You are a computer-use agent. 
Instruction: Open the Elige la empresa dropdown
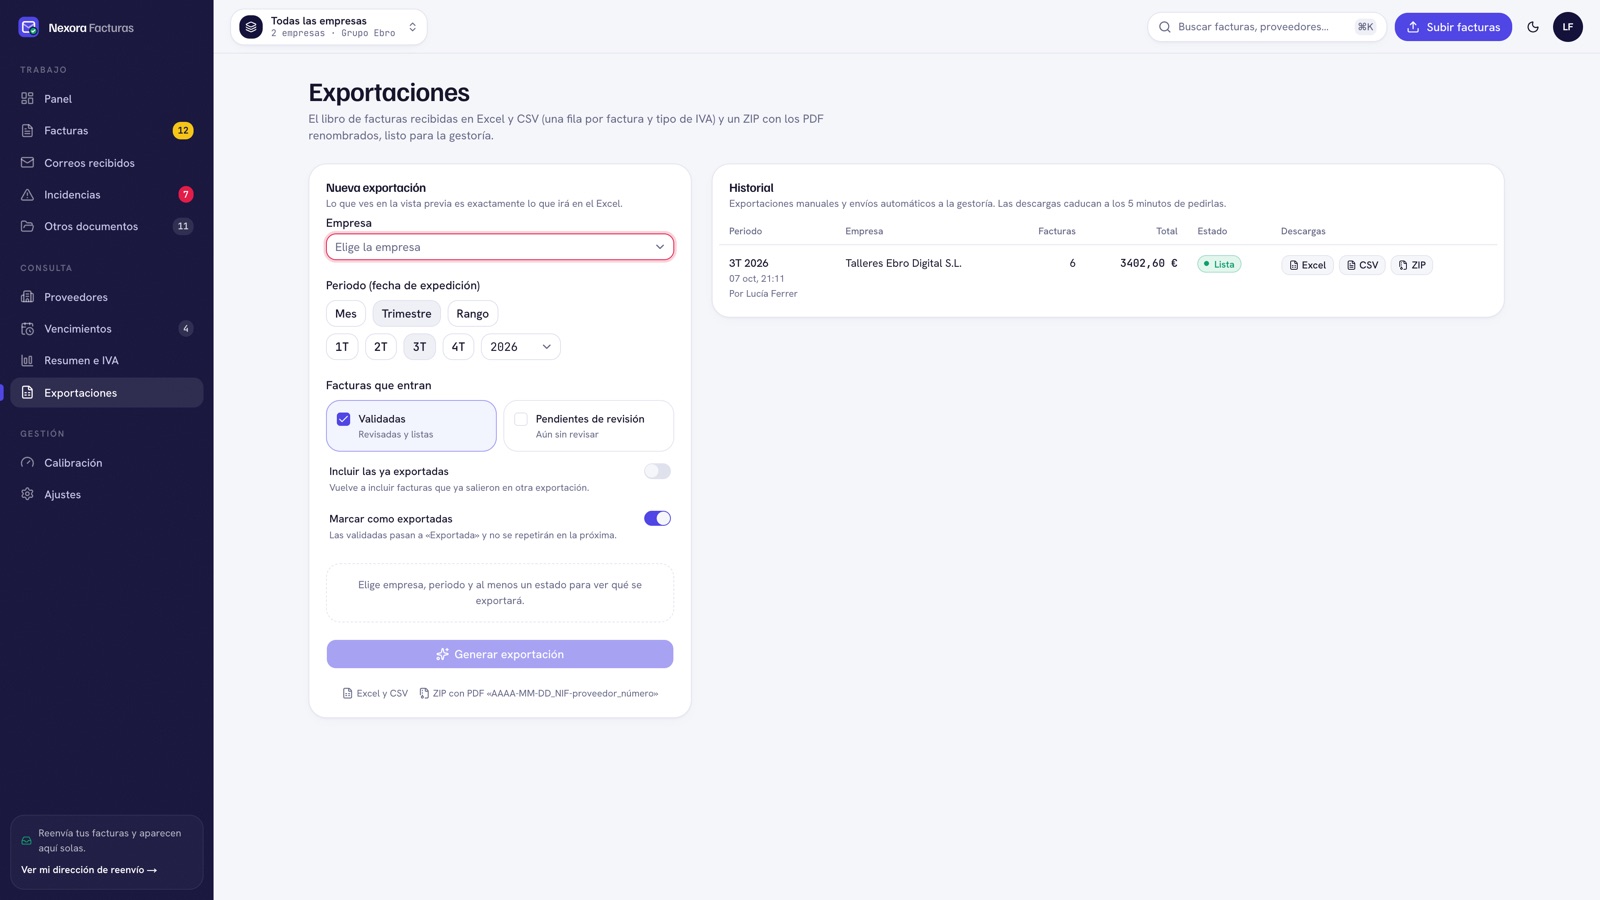(500, 247)
